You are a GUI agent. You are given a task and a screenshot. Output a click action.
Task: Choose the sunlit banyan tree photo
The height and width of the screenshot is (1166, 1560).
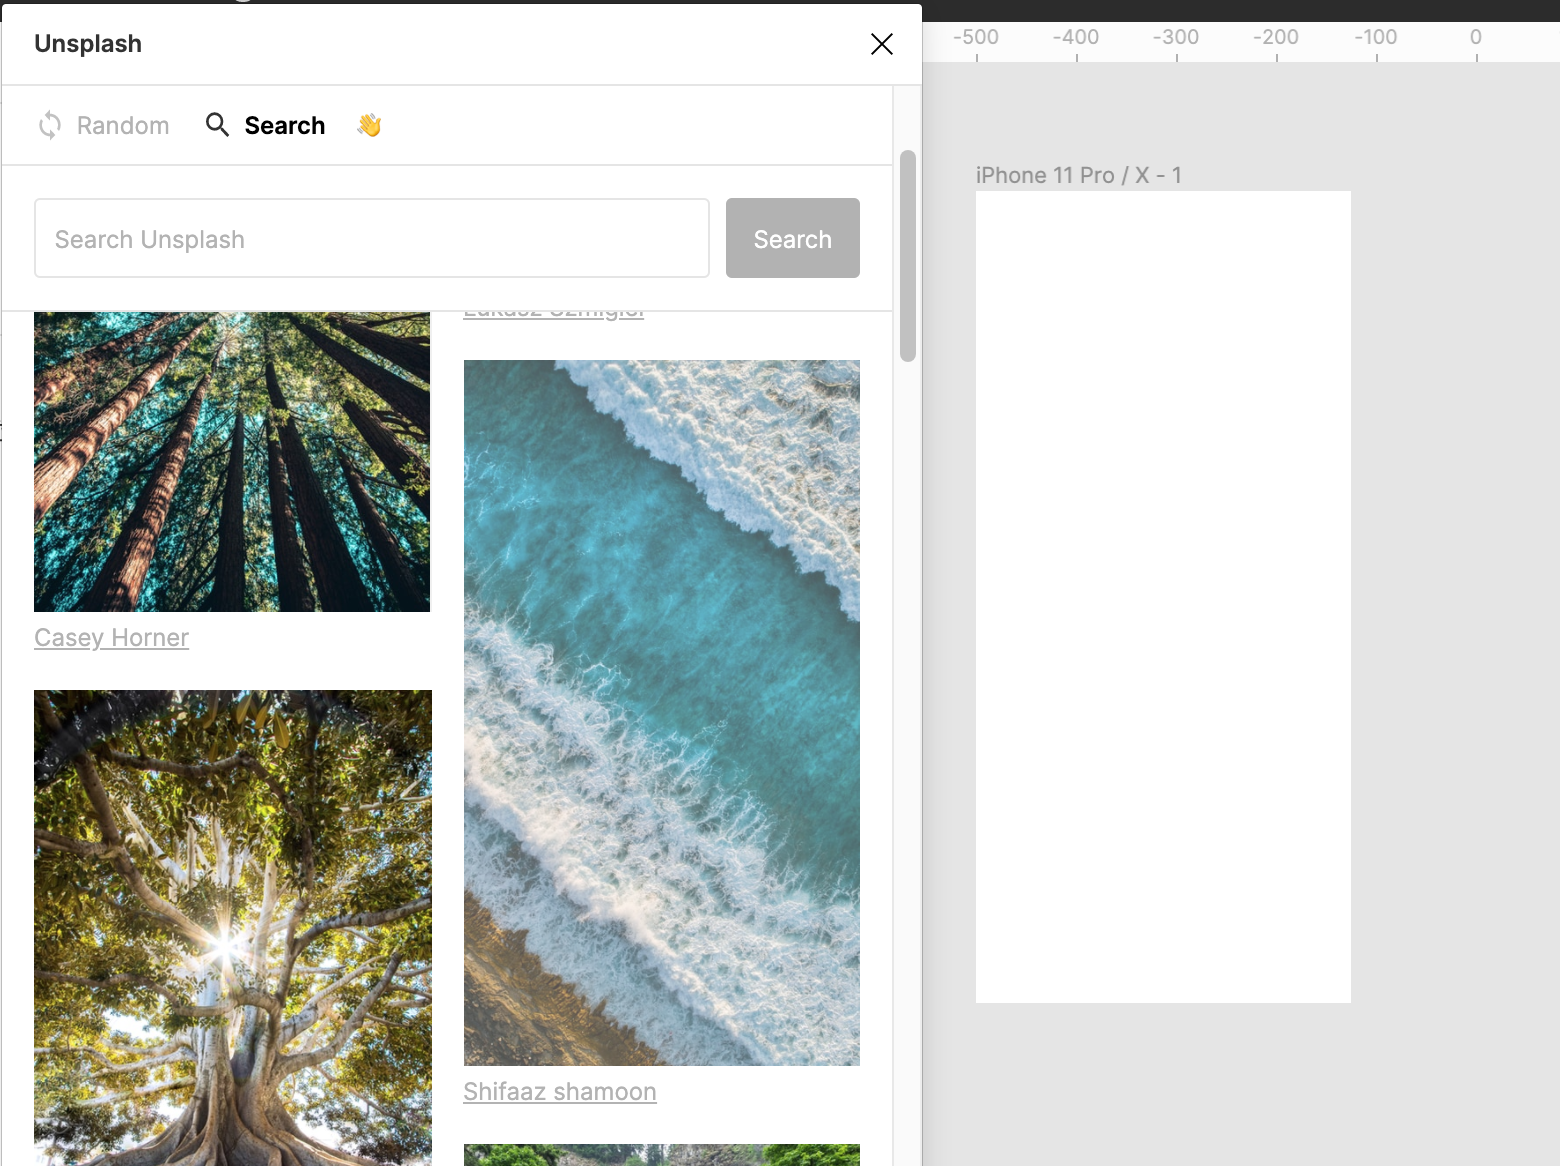(232, 927)
